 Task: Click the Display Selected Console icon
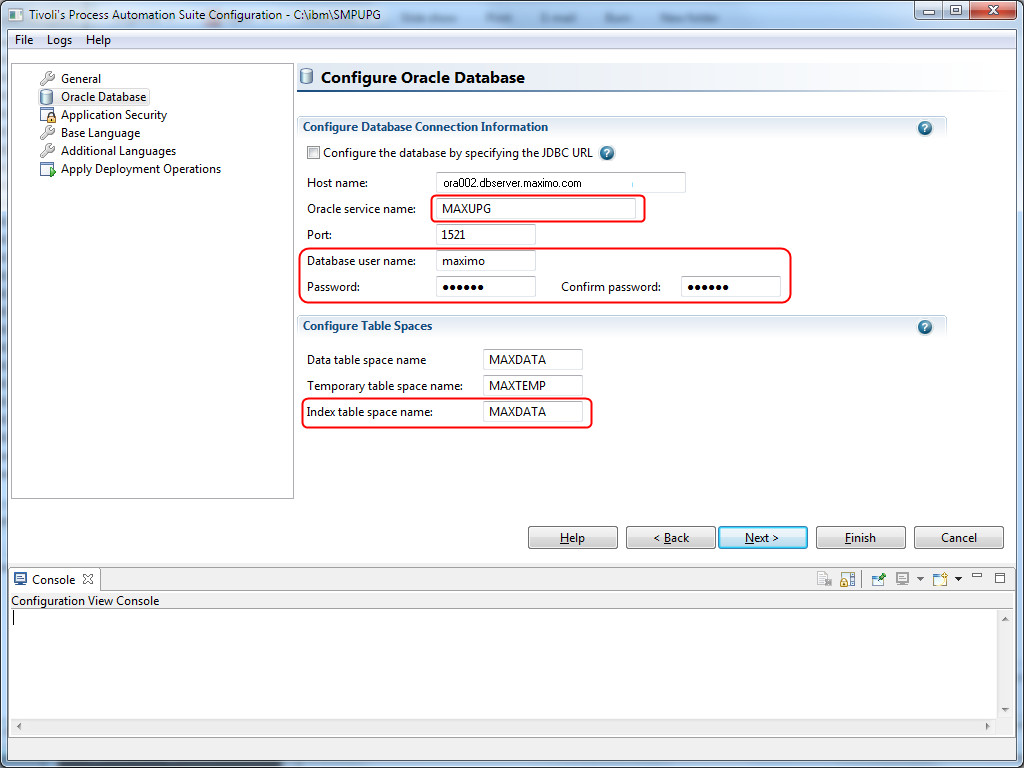[903, 579]
